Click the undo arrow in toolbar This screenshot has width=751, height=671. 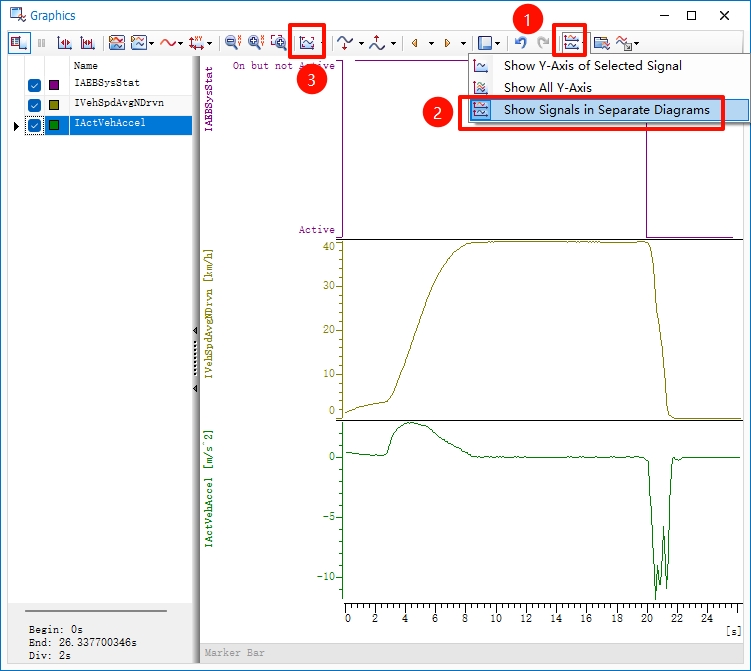click(520, 43)
